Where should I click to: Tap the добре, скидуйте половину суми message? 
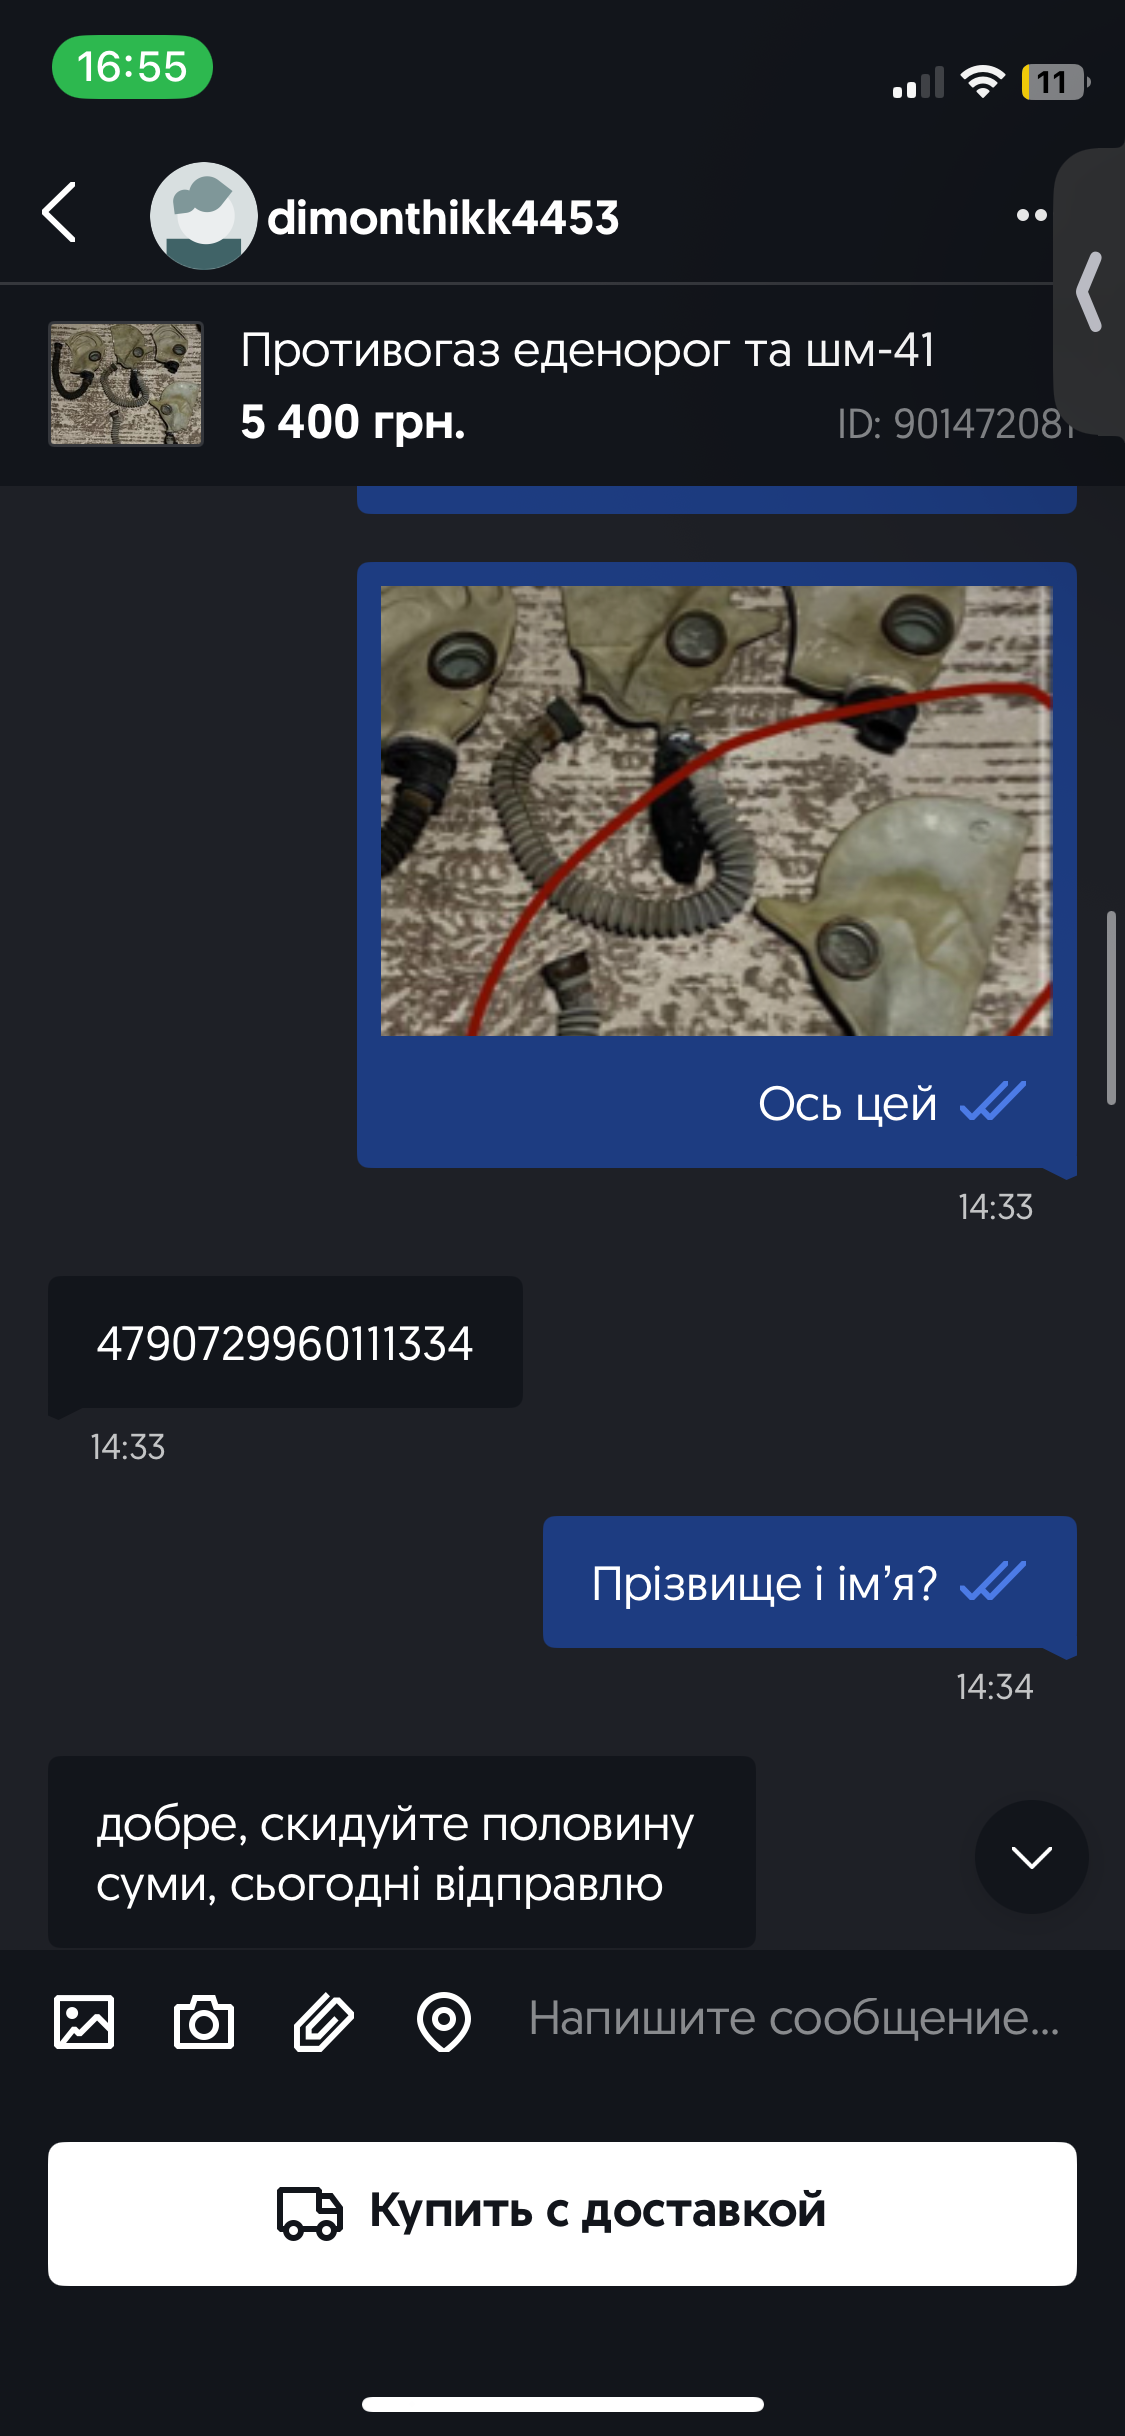tap(402, 1852)
